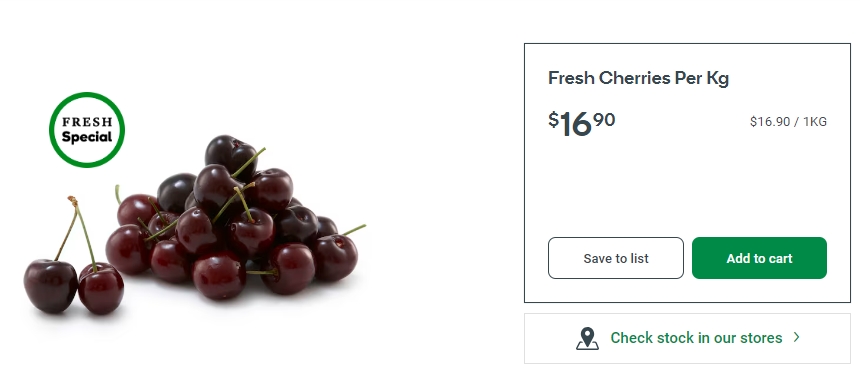Click the chevron arrow beside Check stock
Viewport: 860px width, 370px height.
tap(796, 338)
